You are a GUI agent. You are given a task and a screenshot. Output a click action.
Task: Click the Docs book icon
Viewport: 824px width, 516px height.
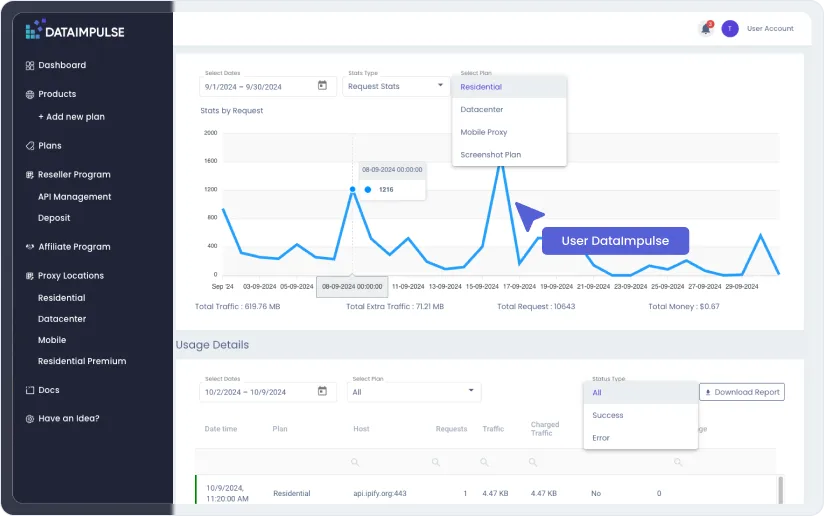tap(30, 390)
